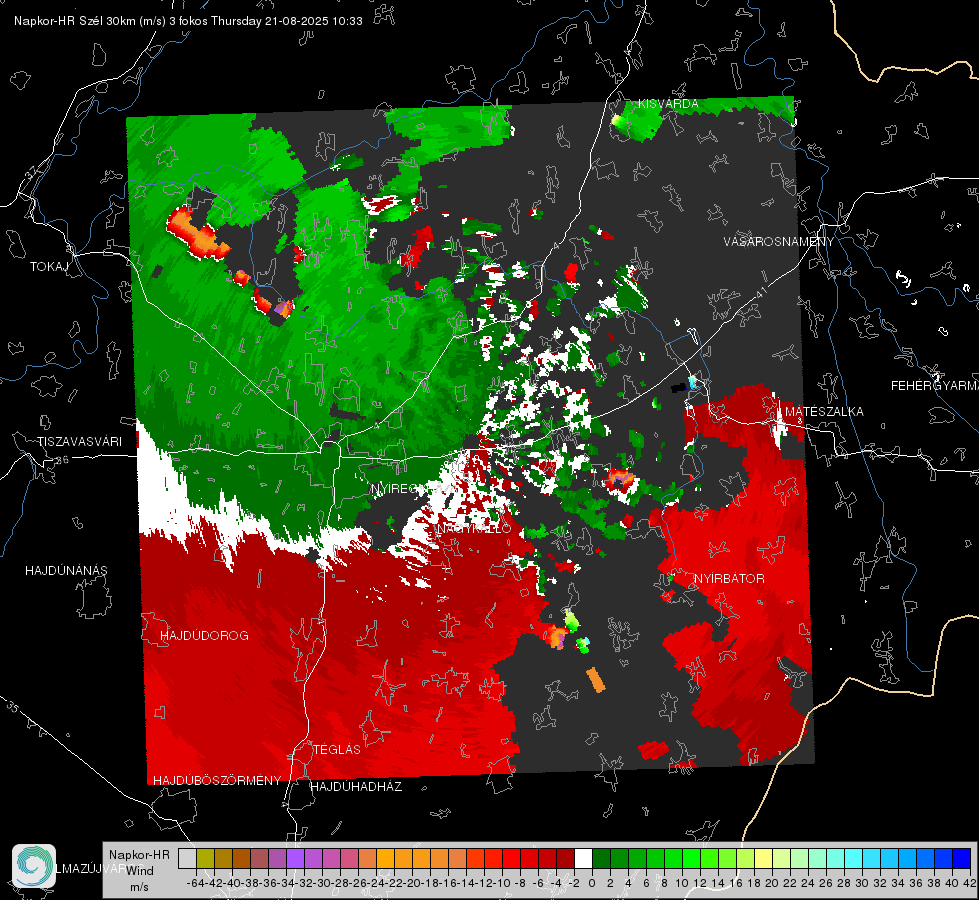Pick the bright red swatch between -10 and -8

pos(511,858)
